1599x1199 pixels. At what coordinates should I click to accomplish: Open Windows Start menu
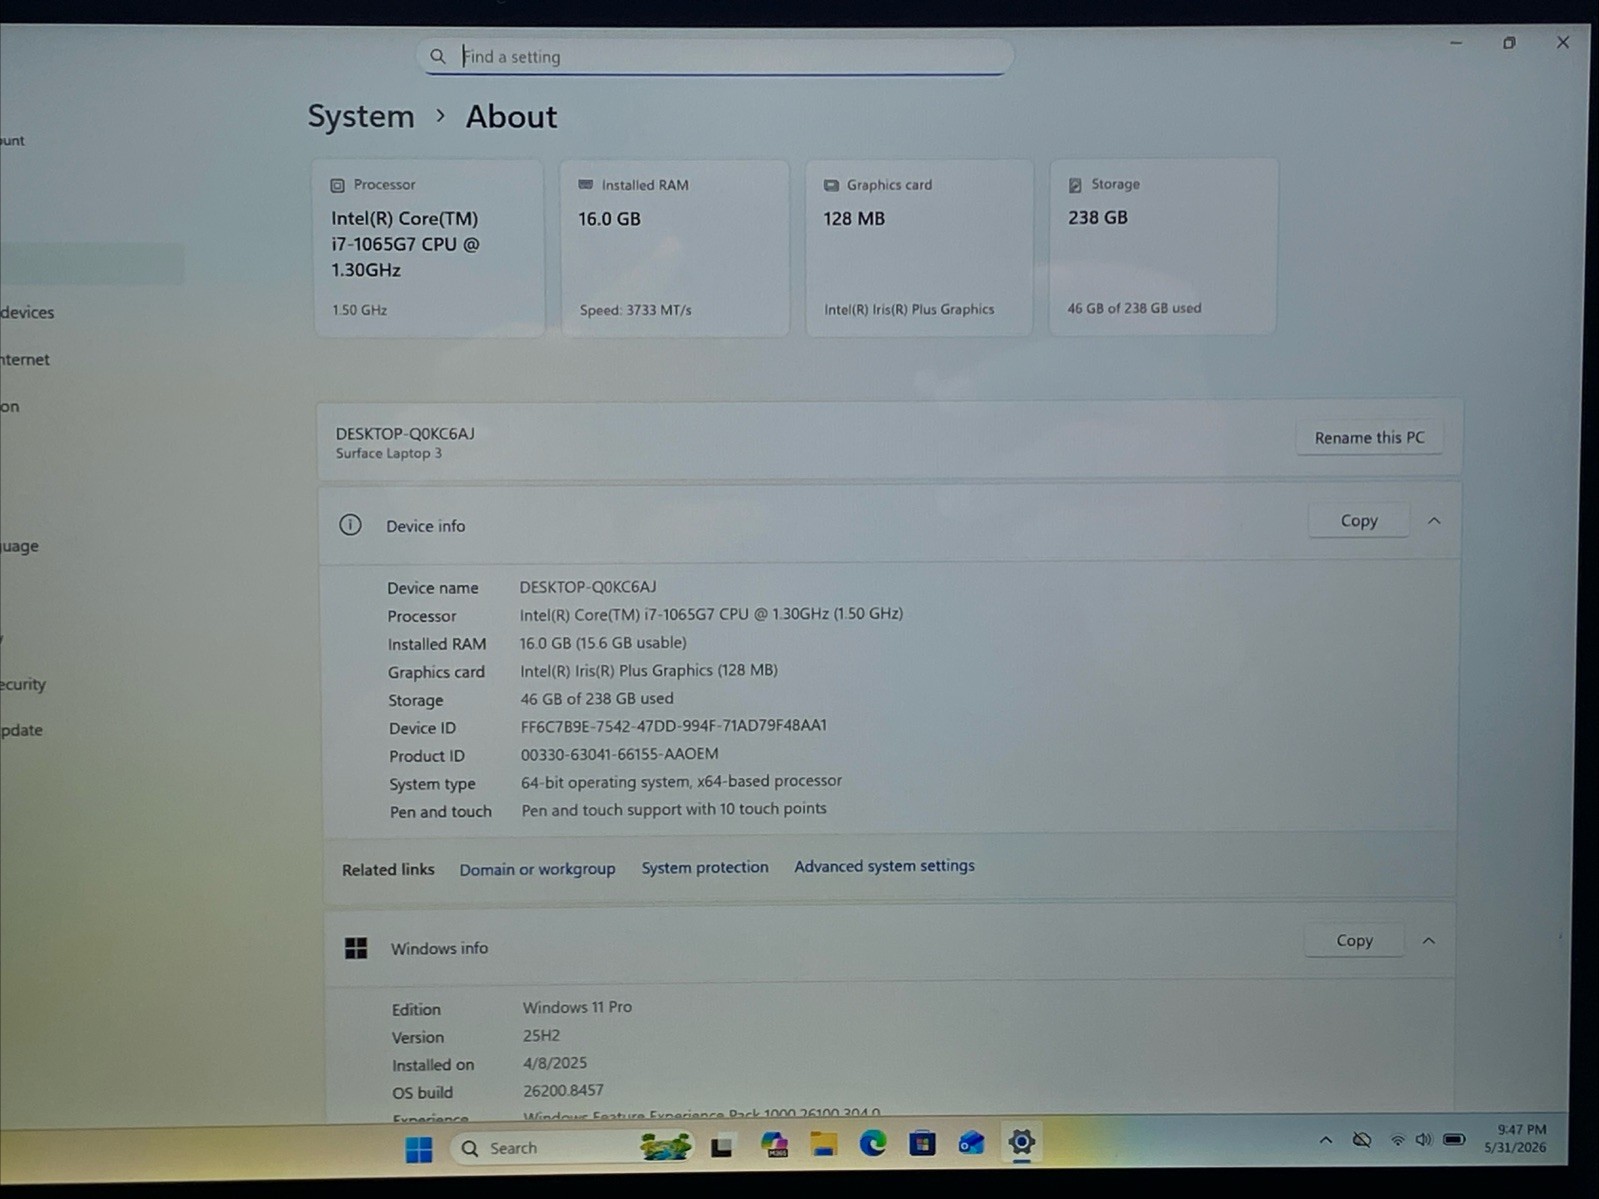pos(419,1150)
